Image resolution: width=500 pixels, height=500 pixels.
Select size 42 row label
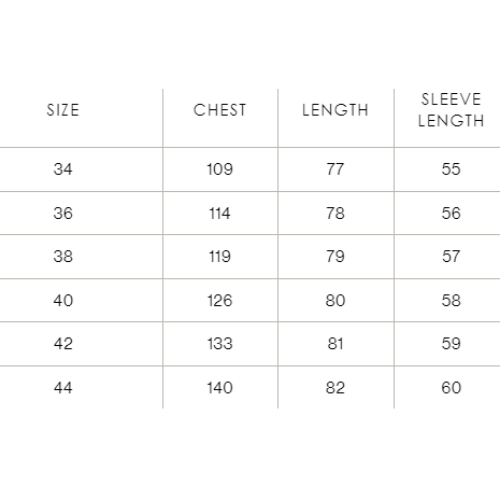(63, 344)
